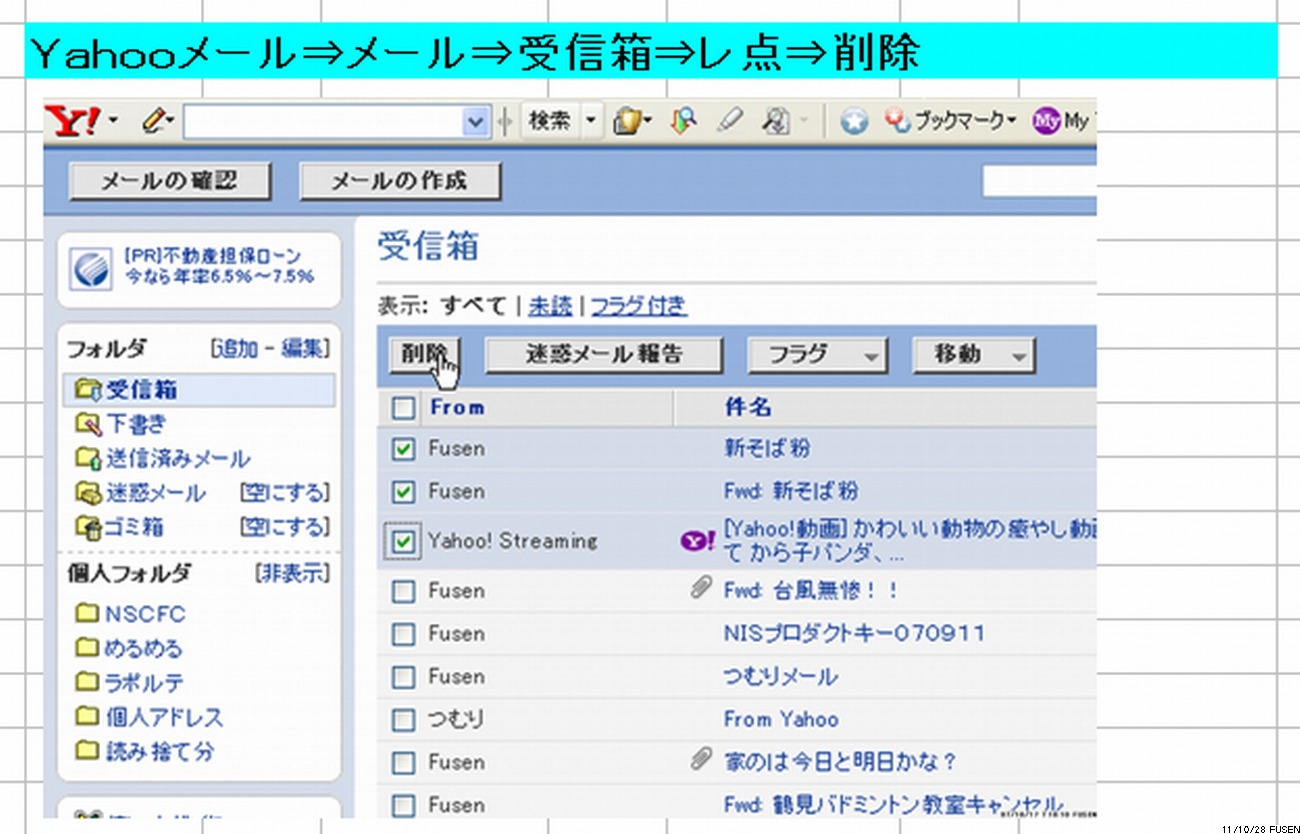Open the 迷惑メール spam folder
This screenshot has height=834, width=1300.
click(x=155, y=493)
